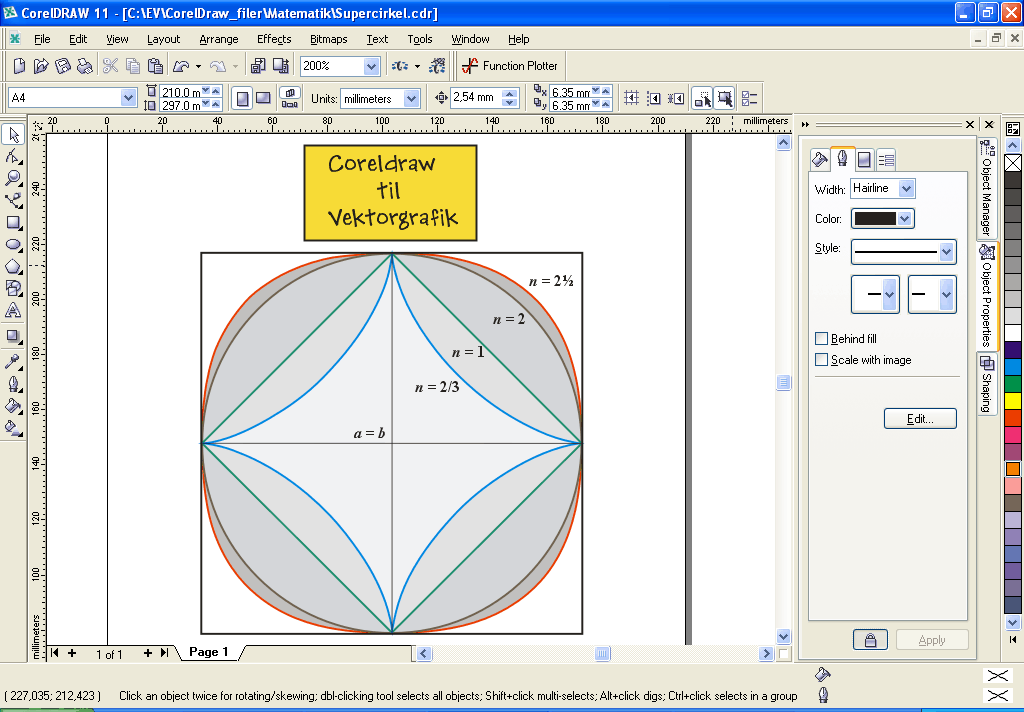Click the Open file icon
1024x712 pixels.
tap(41, 66)
